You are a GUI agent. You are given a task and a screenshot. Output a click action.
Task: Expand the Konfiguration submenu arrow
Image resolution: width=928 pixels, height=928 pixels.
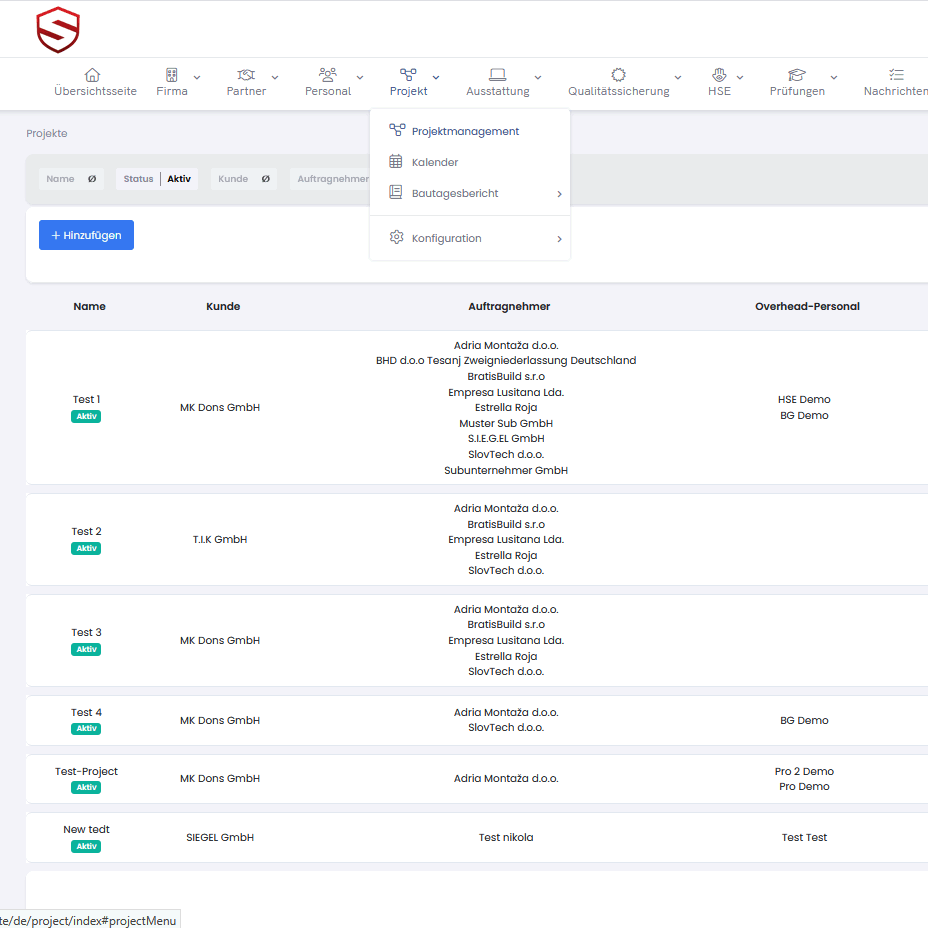click(x=559, y=239)
